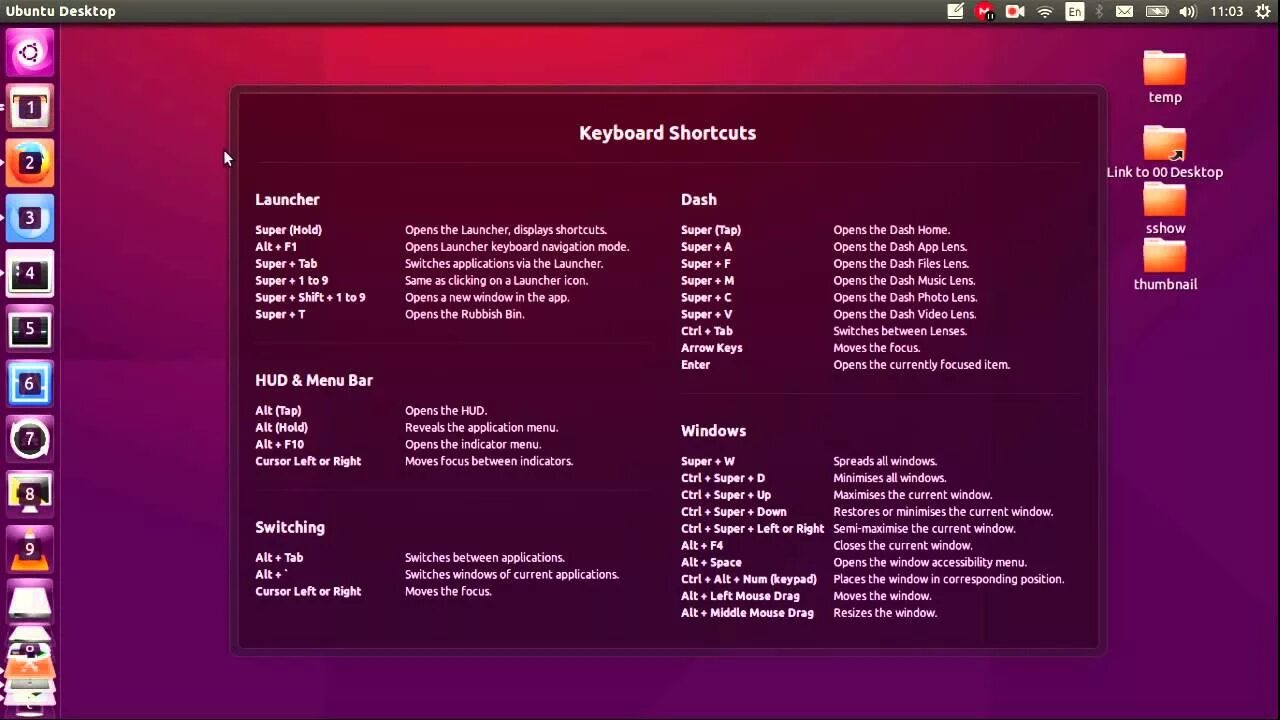Click launcher icon numbered 3

tap(29, 218)
